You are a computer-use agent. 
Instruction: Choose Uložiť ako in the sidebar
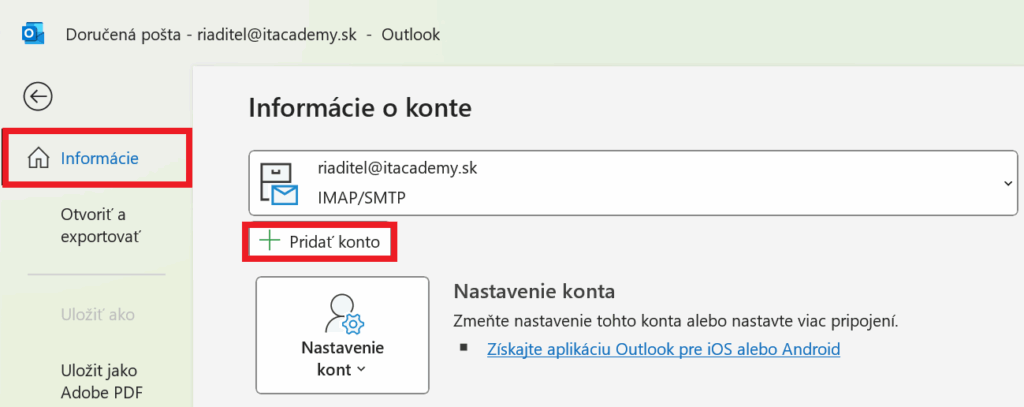[x=97, y=315]
